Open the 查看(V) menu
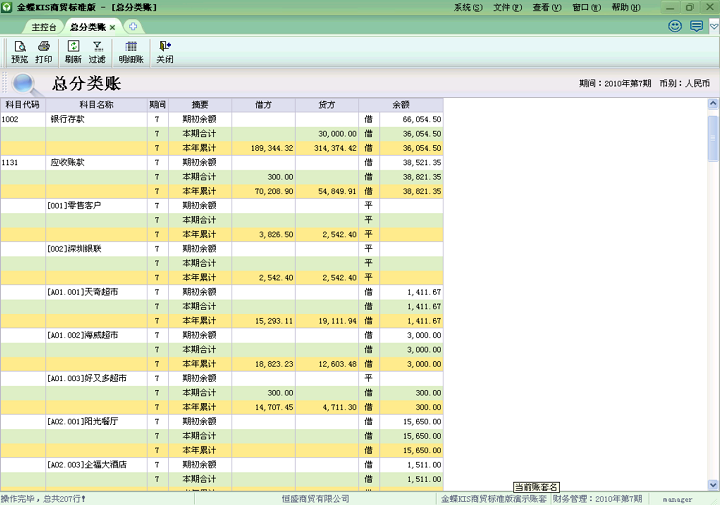 (546, 7)
